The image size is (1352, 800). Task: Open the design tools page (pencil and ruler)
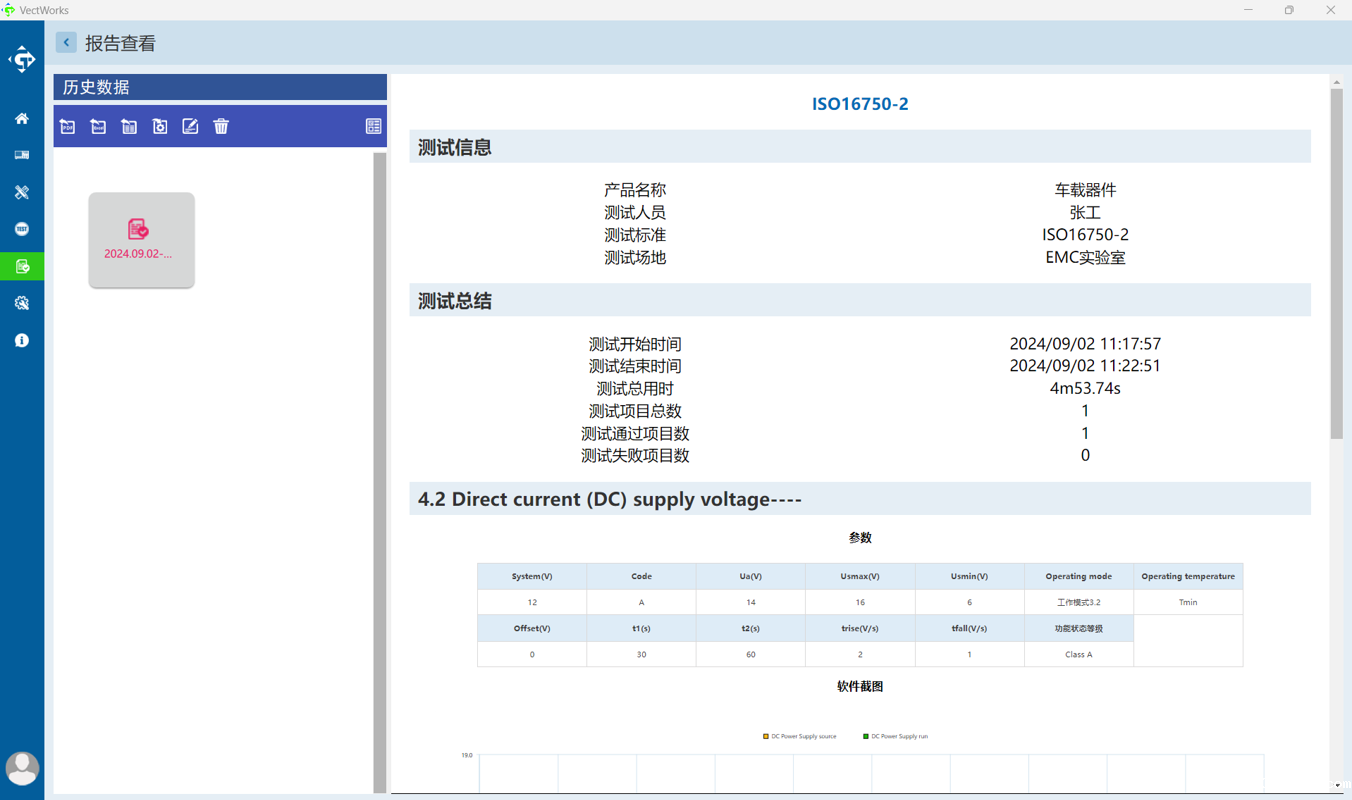coord(22,192)
